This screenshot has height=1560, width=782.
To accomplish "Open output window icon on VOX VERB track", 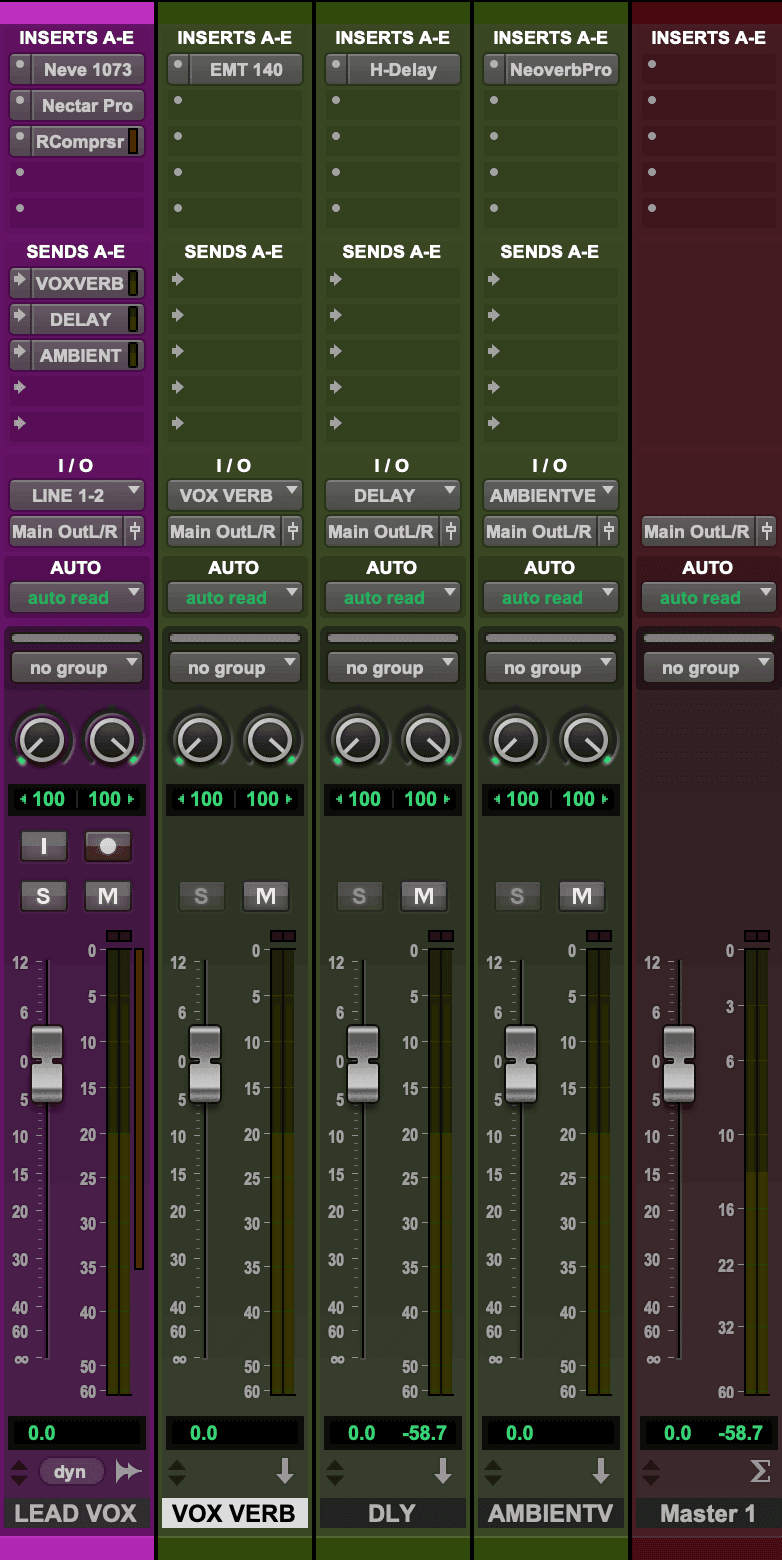I will (292, 532).
